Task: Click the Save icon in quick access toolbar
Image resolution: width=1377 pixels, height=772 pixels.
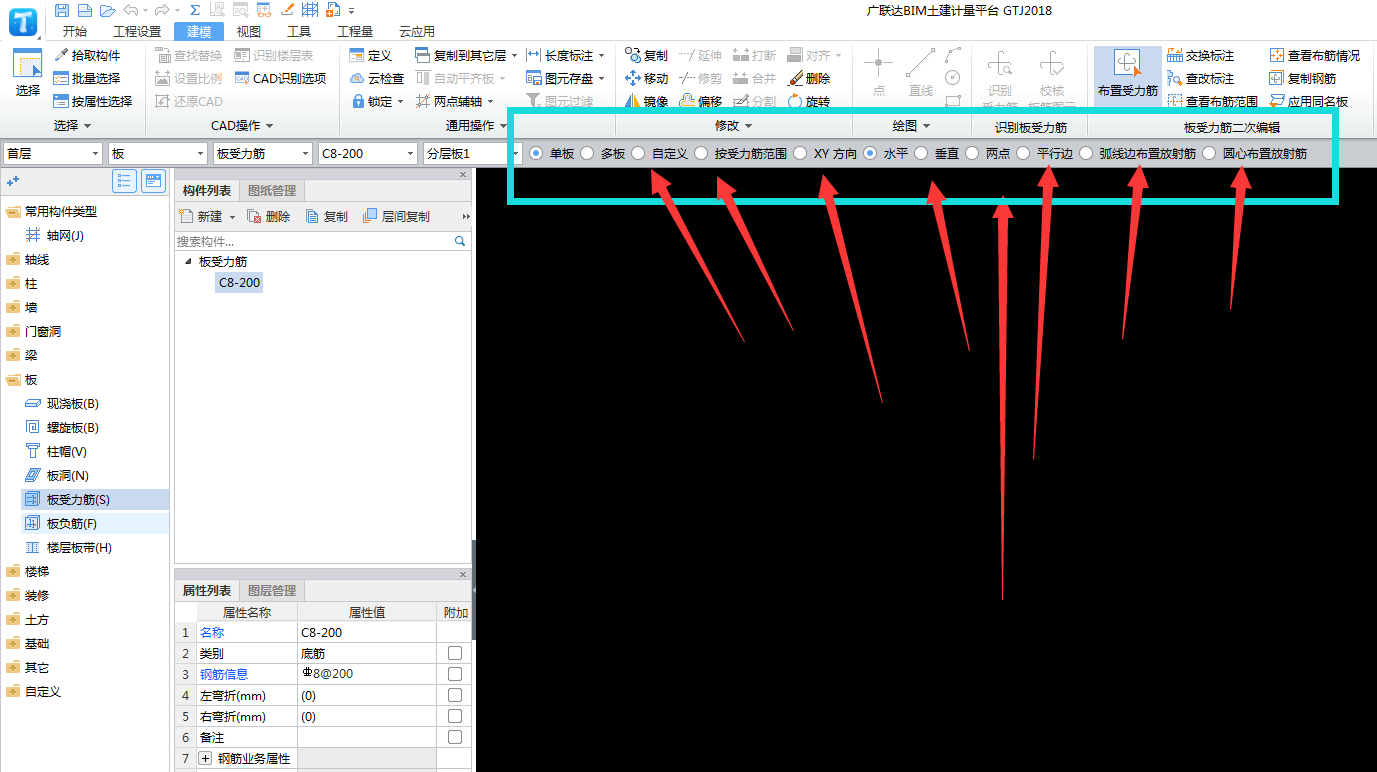Action: pos(62,10)
